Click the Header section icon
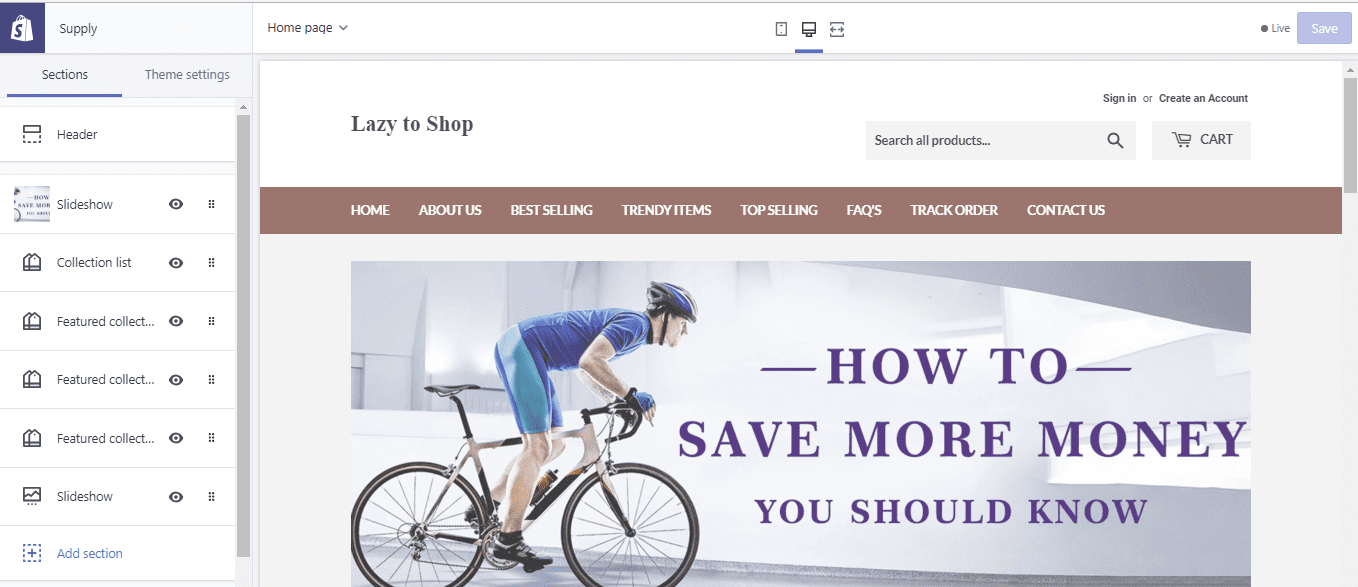This screenshot has width=1358, height=587. pos(32,134)
